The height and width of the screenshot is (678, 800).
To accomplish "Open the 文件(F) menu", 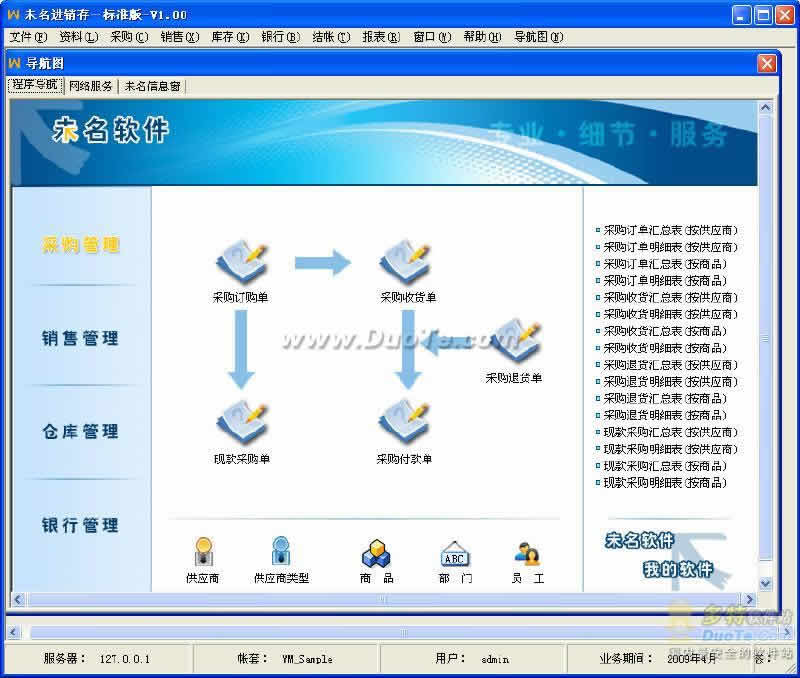I will (x=28, y=37).
